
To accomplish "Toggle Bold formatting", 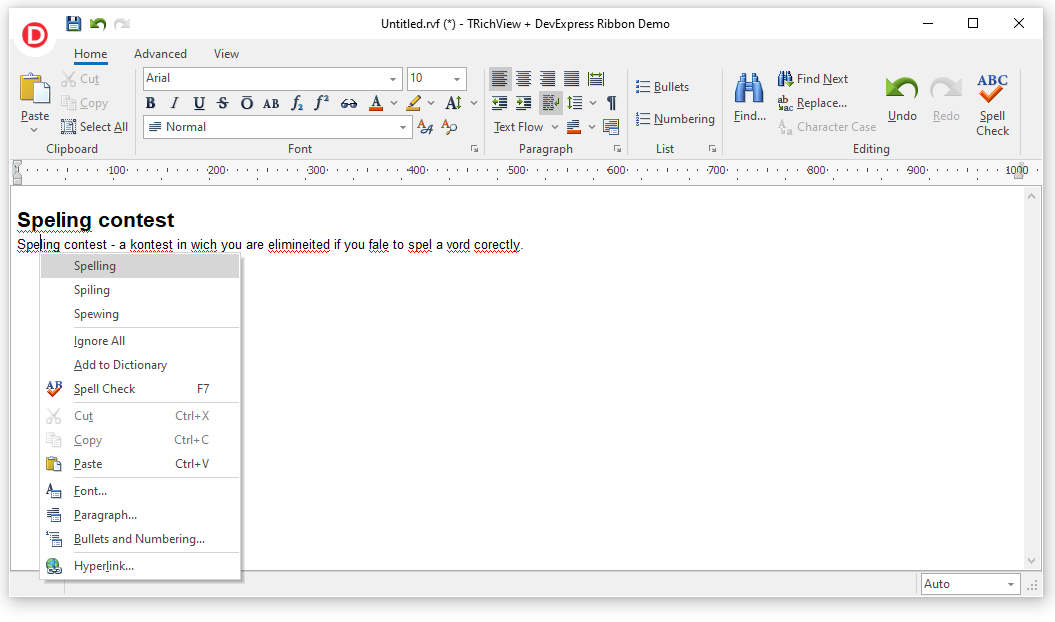I will [x=151, y=103].
